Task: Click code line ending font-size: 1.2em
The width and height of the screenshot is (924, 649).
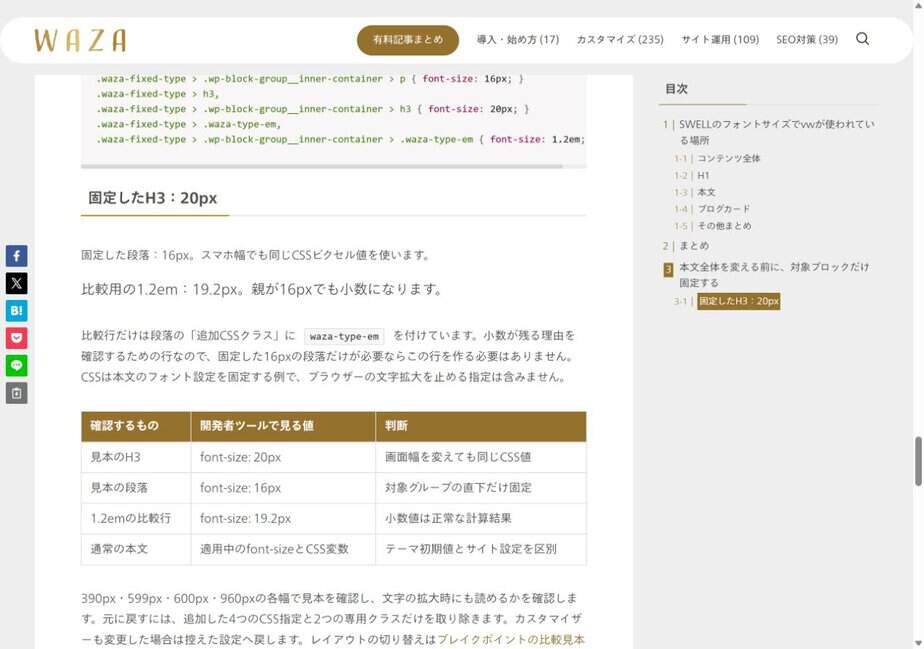Action: [341, 139]
